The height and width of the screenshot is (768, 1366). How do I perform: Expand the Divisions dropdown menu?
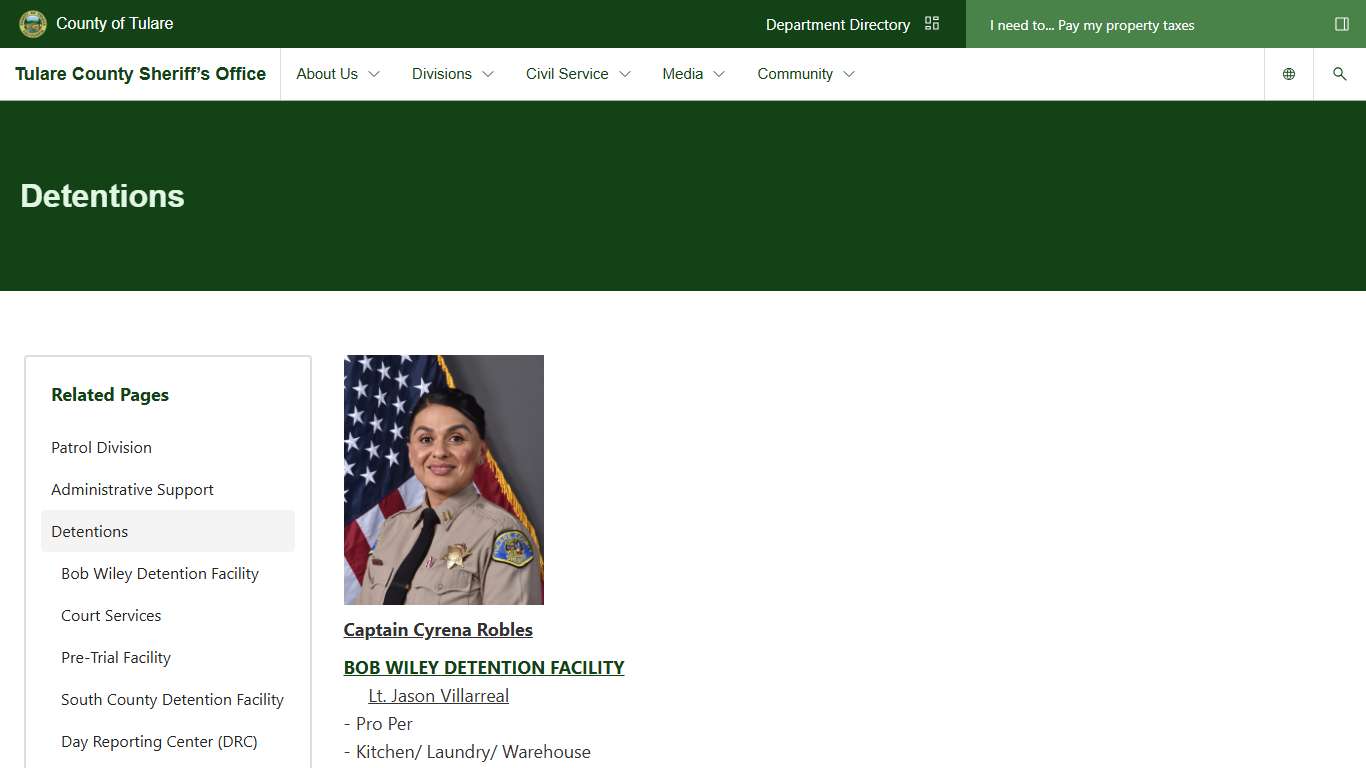point(453,74)
